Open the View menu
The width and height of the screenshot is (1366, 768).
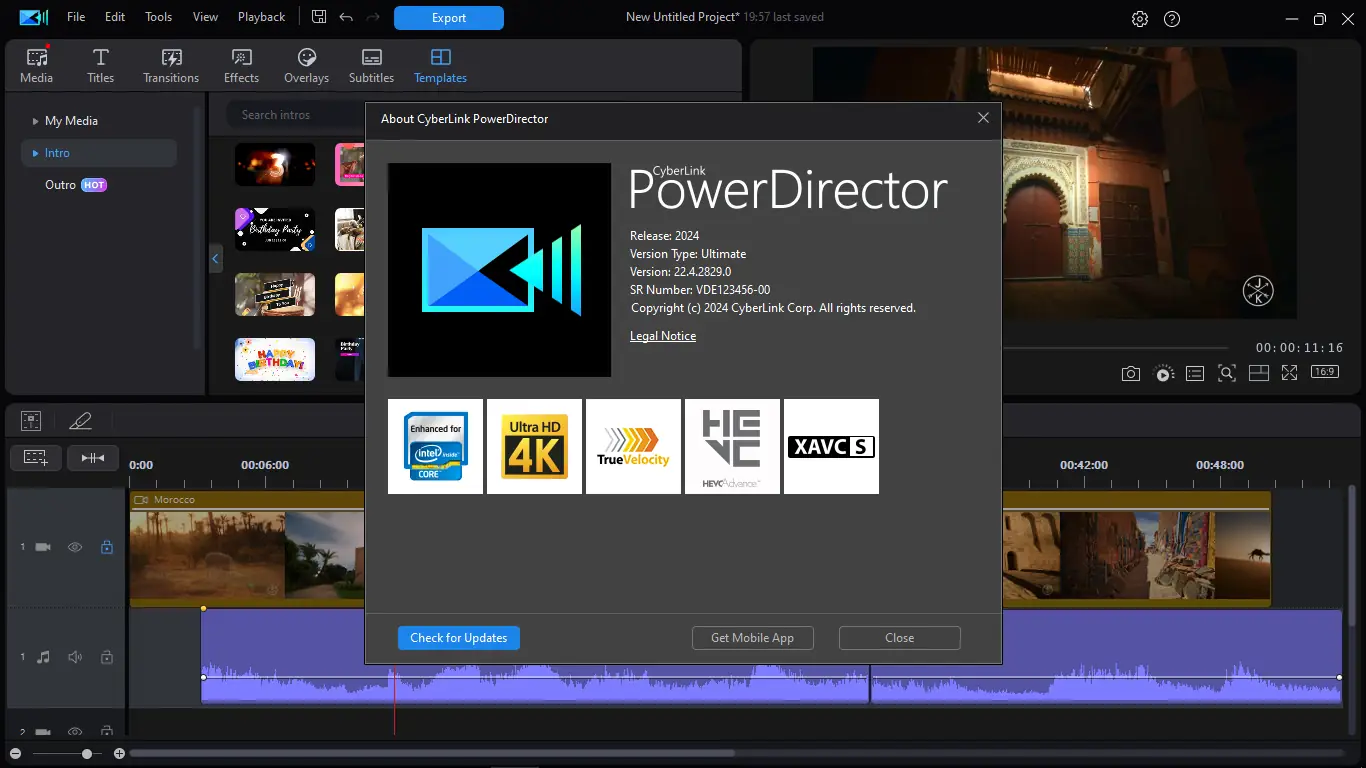(x=205, y=17)
